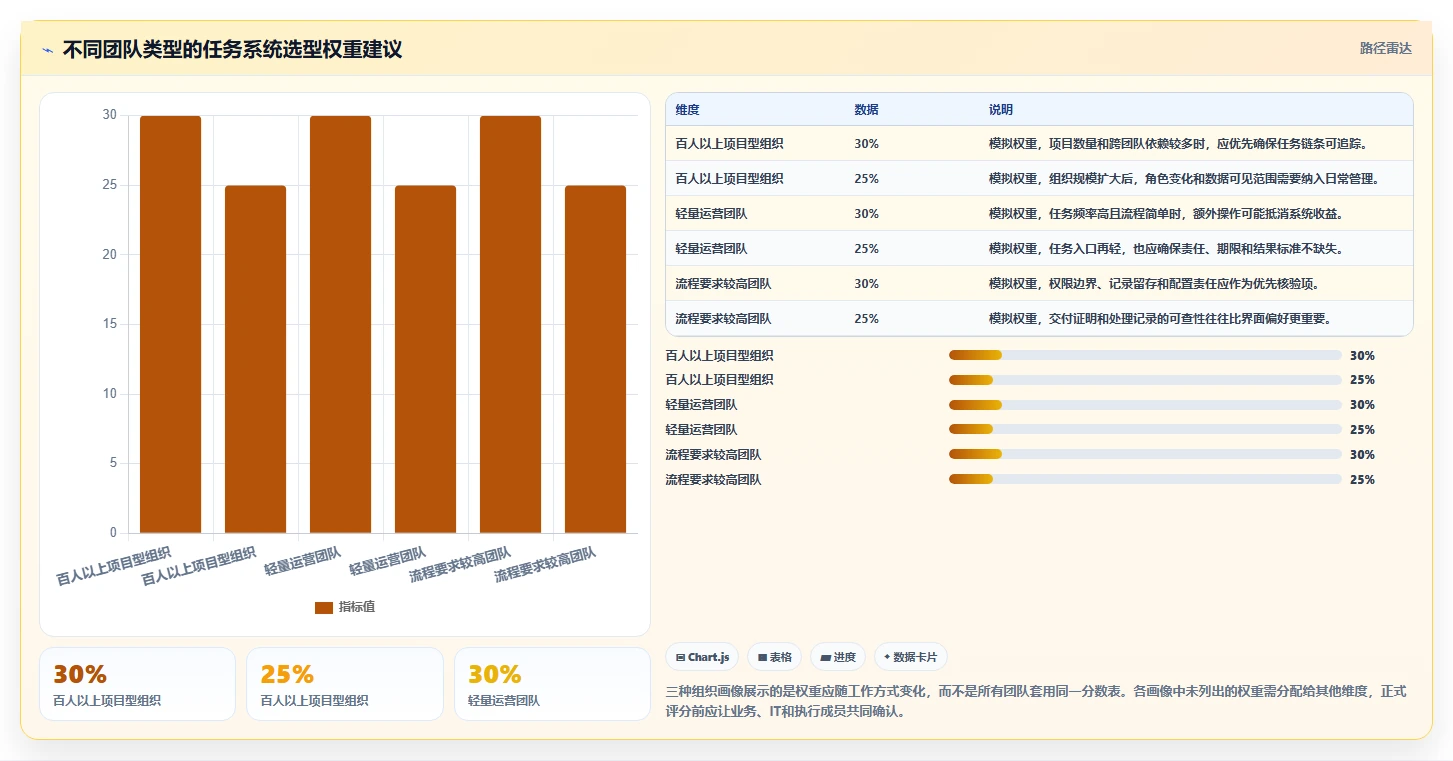The height and width of the screenshot is (761, 1453).
Task: Click the y-axis tick label 10
Action: pos(110,393)
